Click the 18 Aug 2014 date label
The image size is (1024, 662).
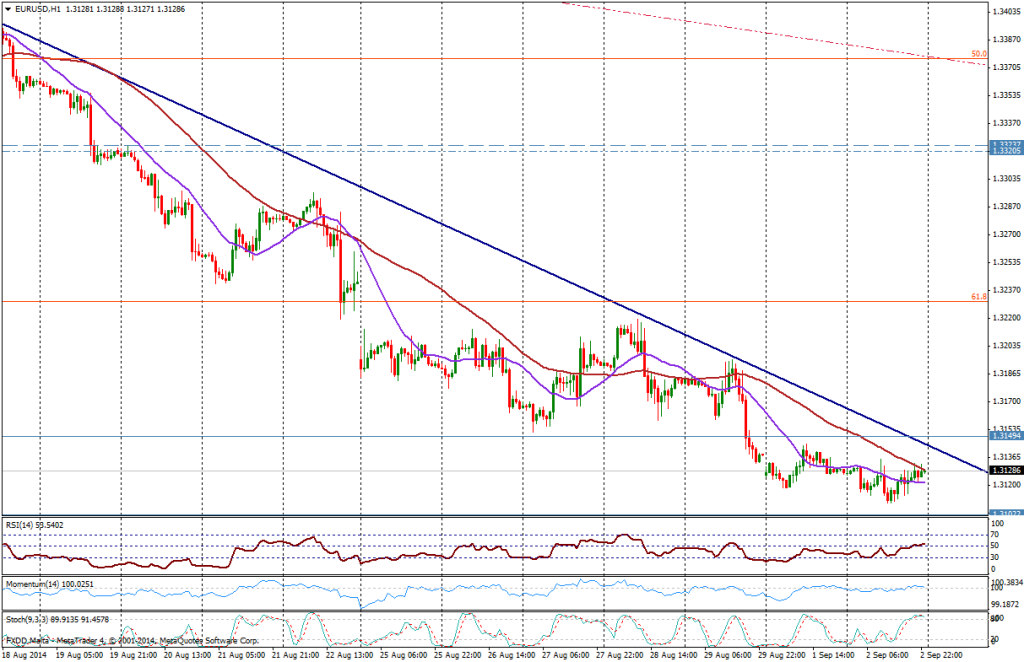pyautogui.click(x=25, y=654)
